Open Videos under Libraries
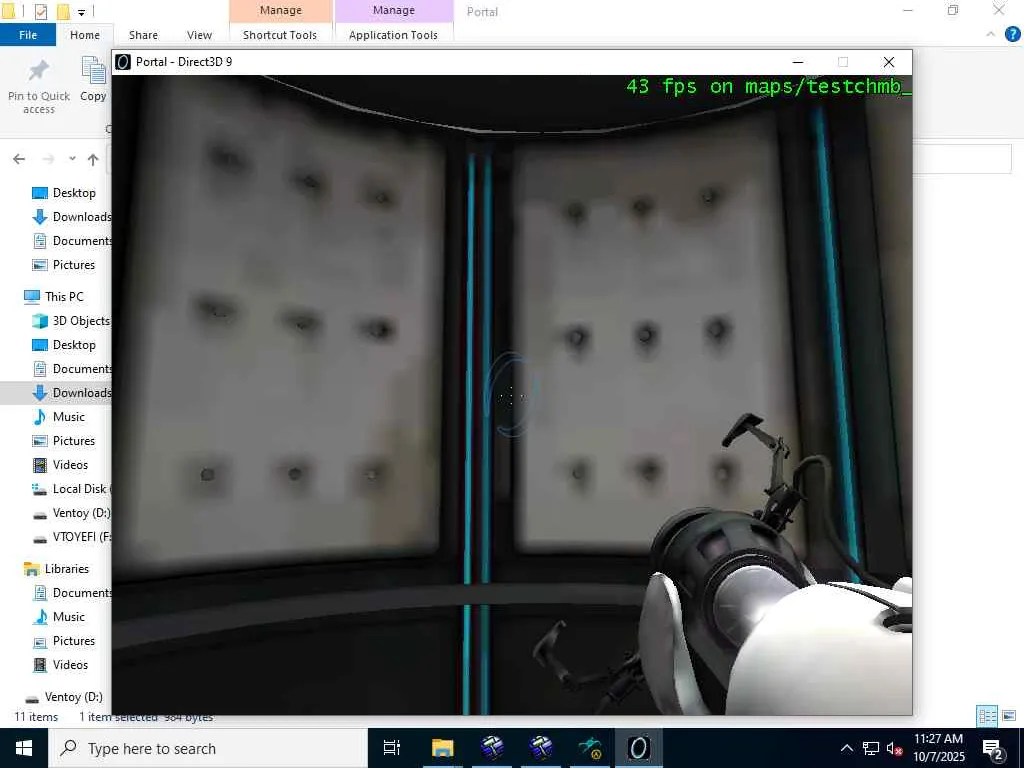This screenshot has height=768, width=1024. (70, 665)
